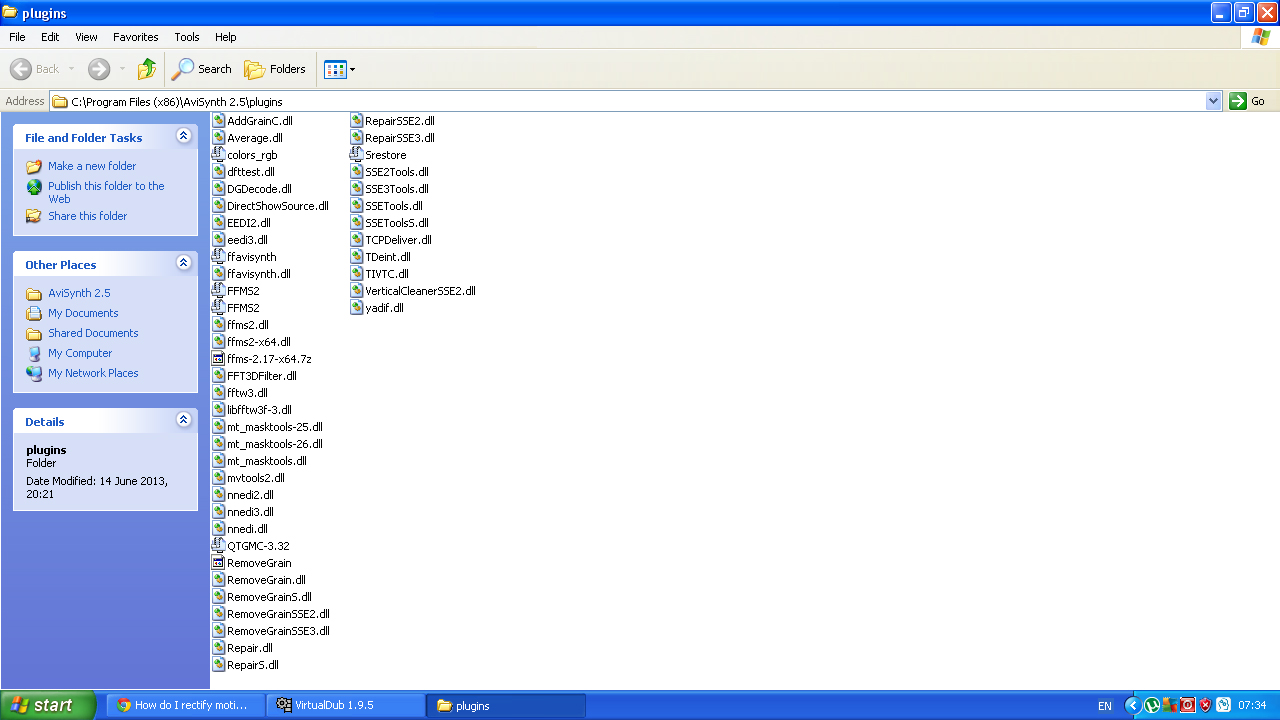Click Share this folder link
This screenshot has width=1280, height=720.
click(88, 216)
